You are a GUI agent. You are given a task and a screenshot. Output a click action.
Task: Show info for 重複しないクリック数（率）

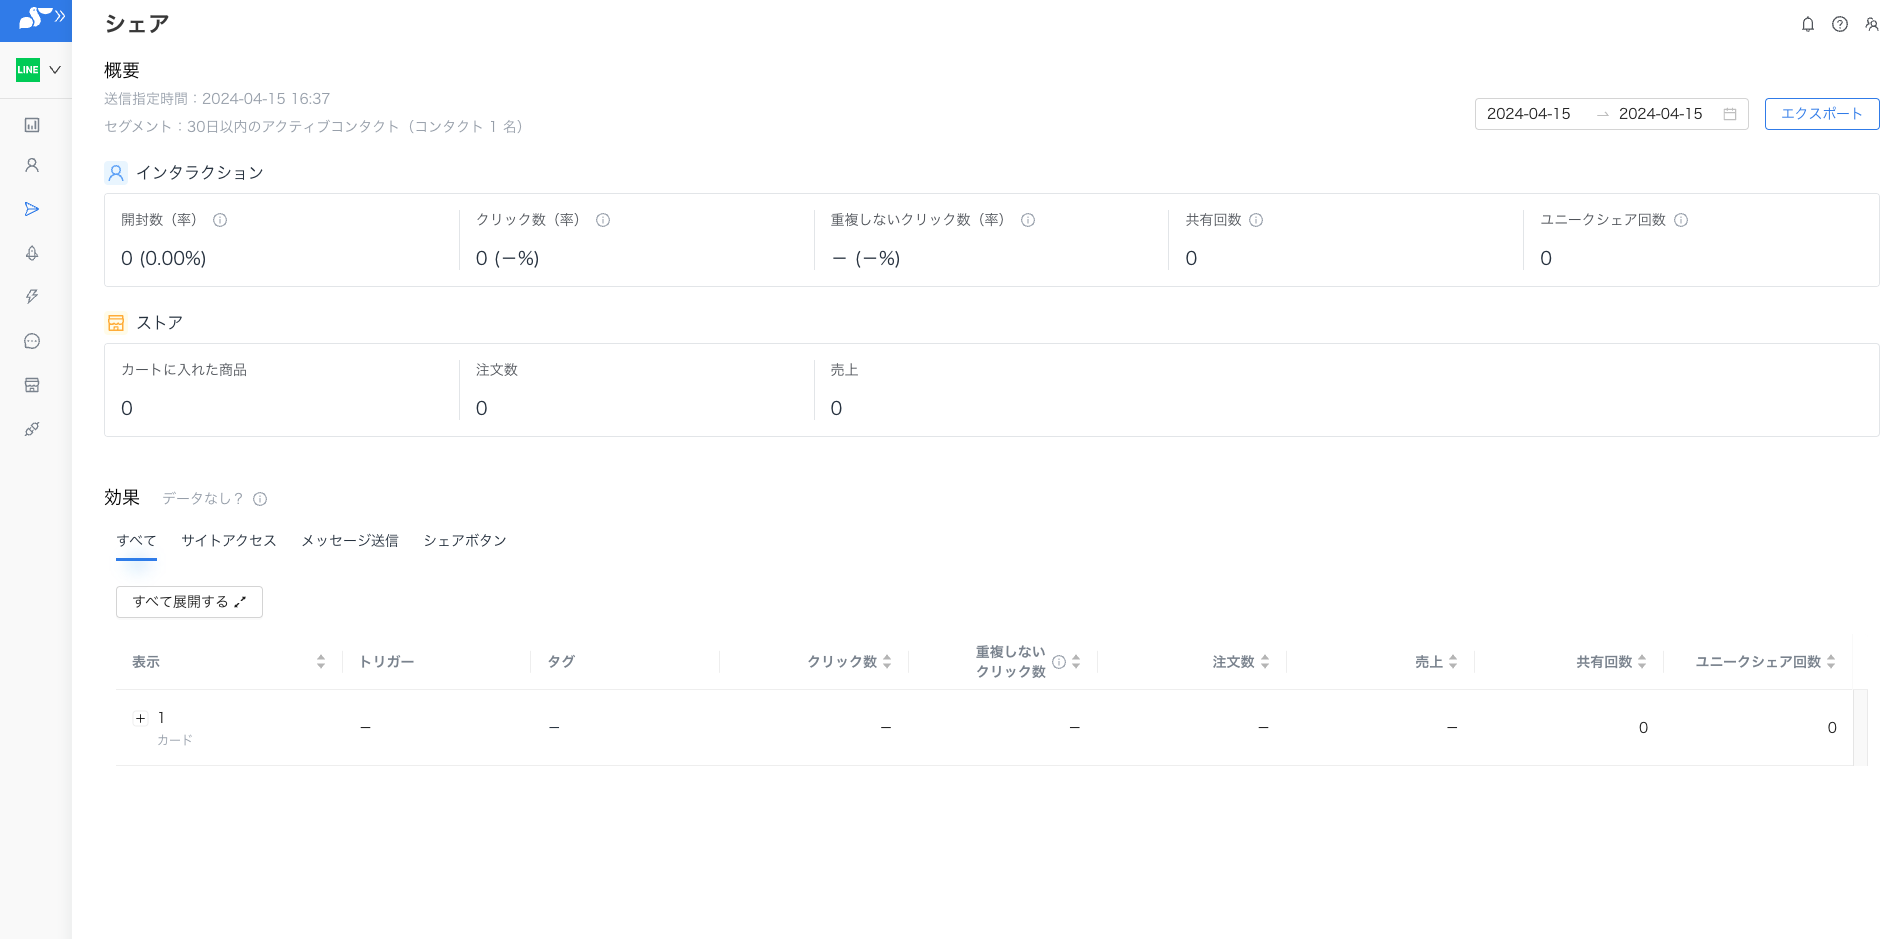(1028, 220)
